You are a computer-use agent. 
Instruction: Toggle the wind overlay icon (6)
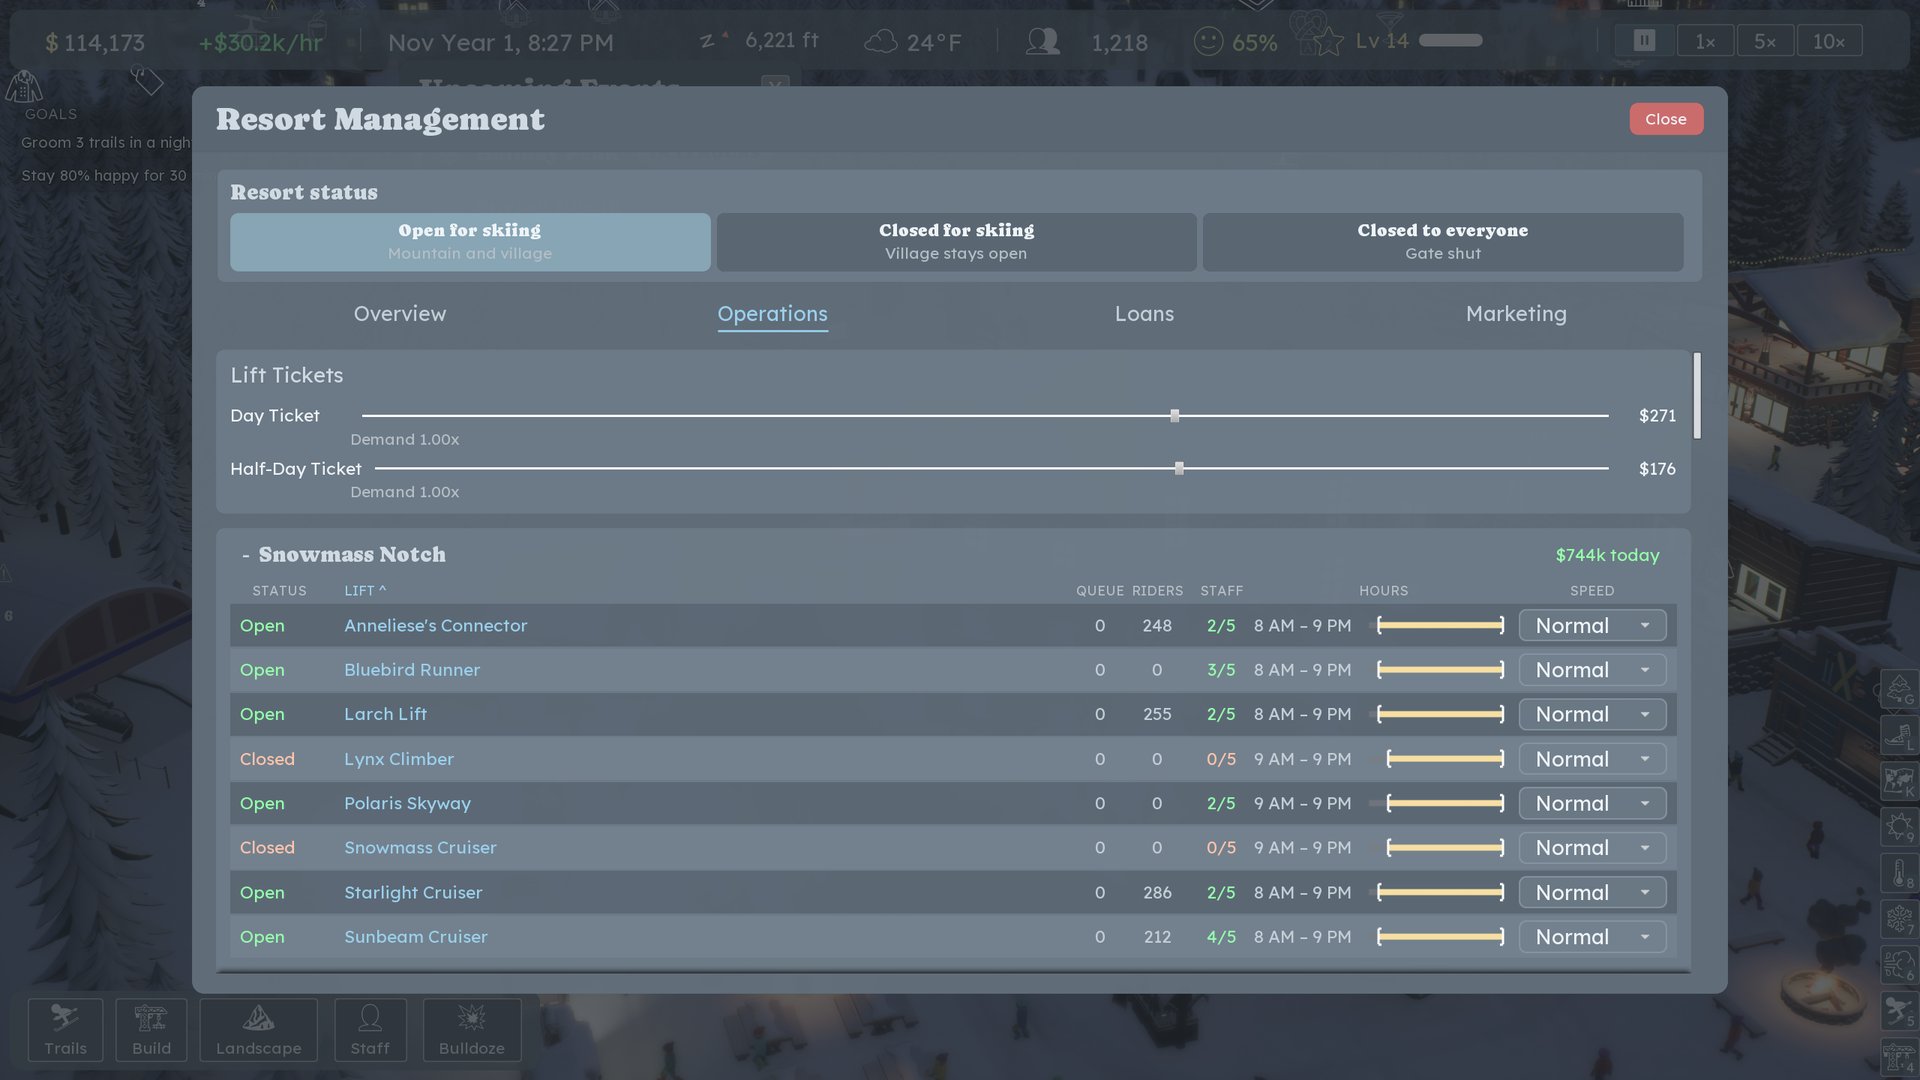[x=1898, y=965]
